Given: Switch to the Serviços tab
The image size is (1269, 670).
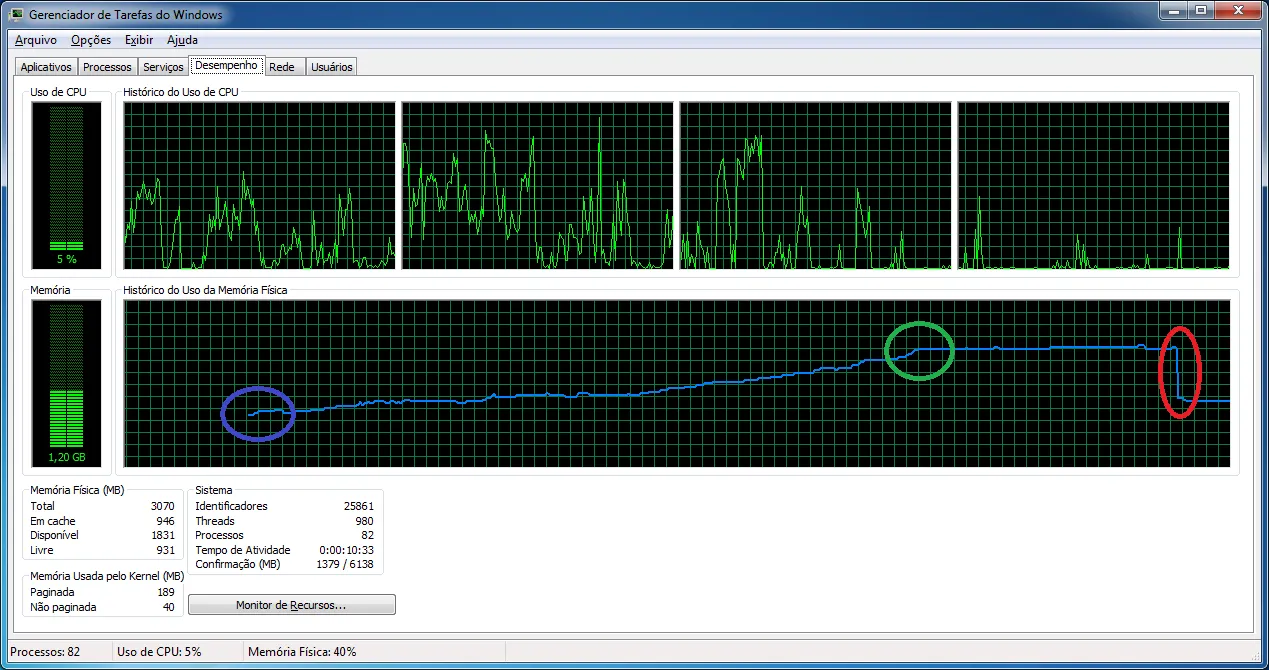Looking at the screenshot, I should pyautogui.click(x=163, y=67).
